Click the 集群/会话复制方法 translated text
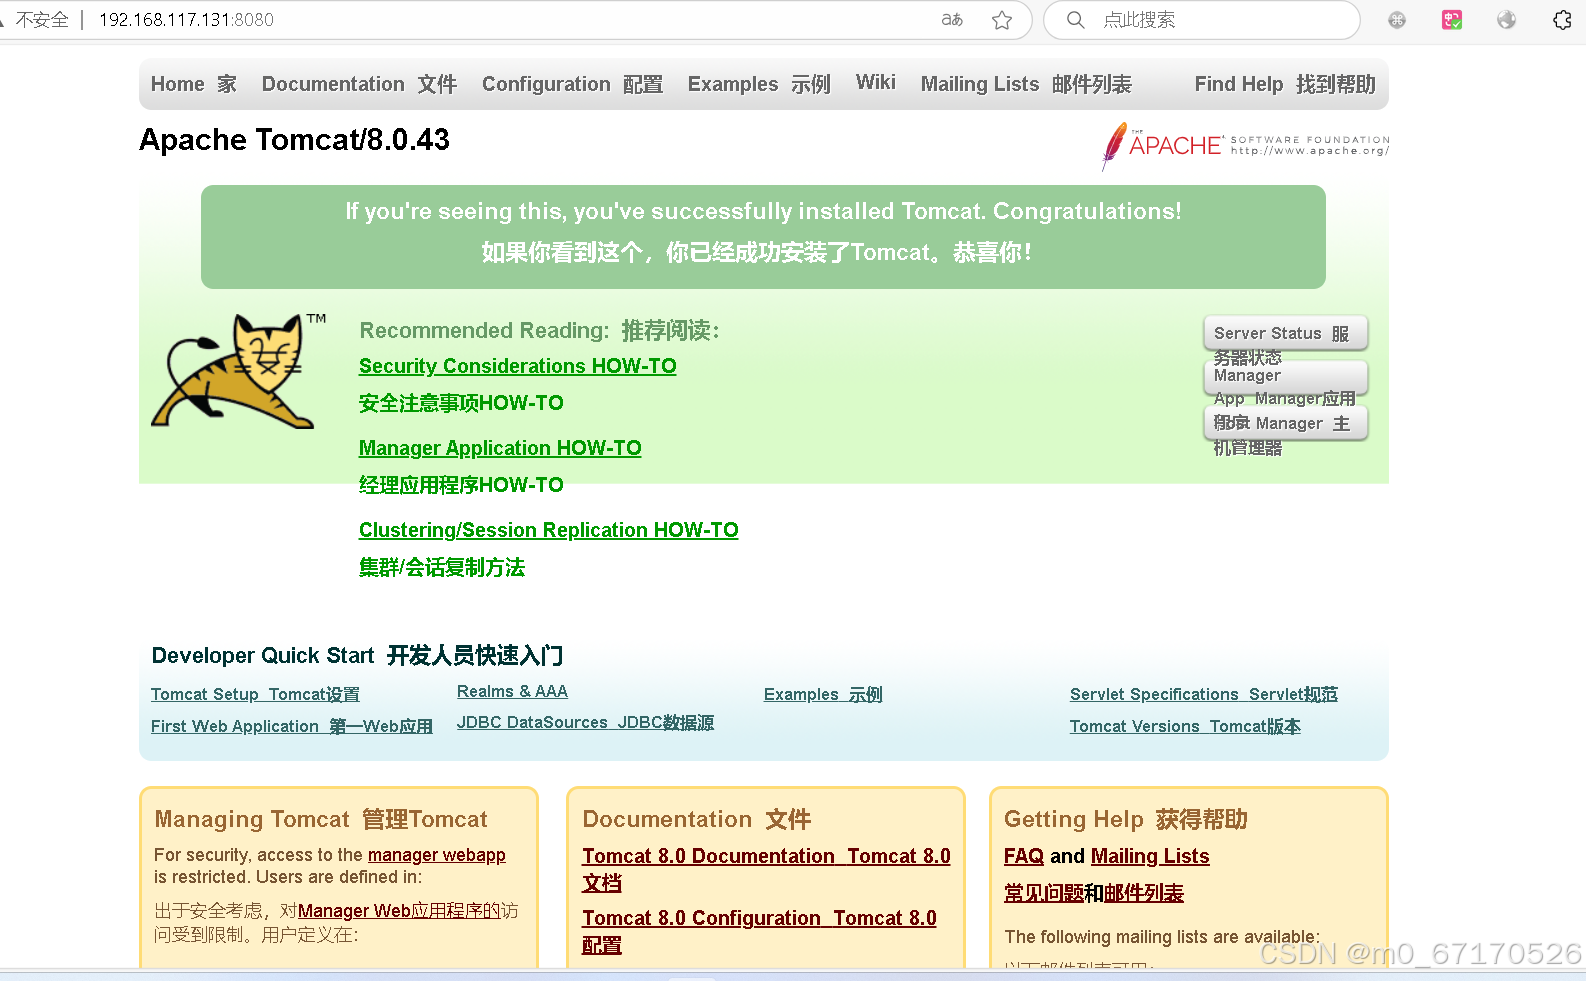The image size is (1586, 981). [x=442, y=567]
